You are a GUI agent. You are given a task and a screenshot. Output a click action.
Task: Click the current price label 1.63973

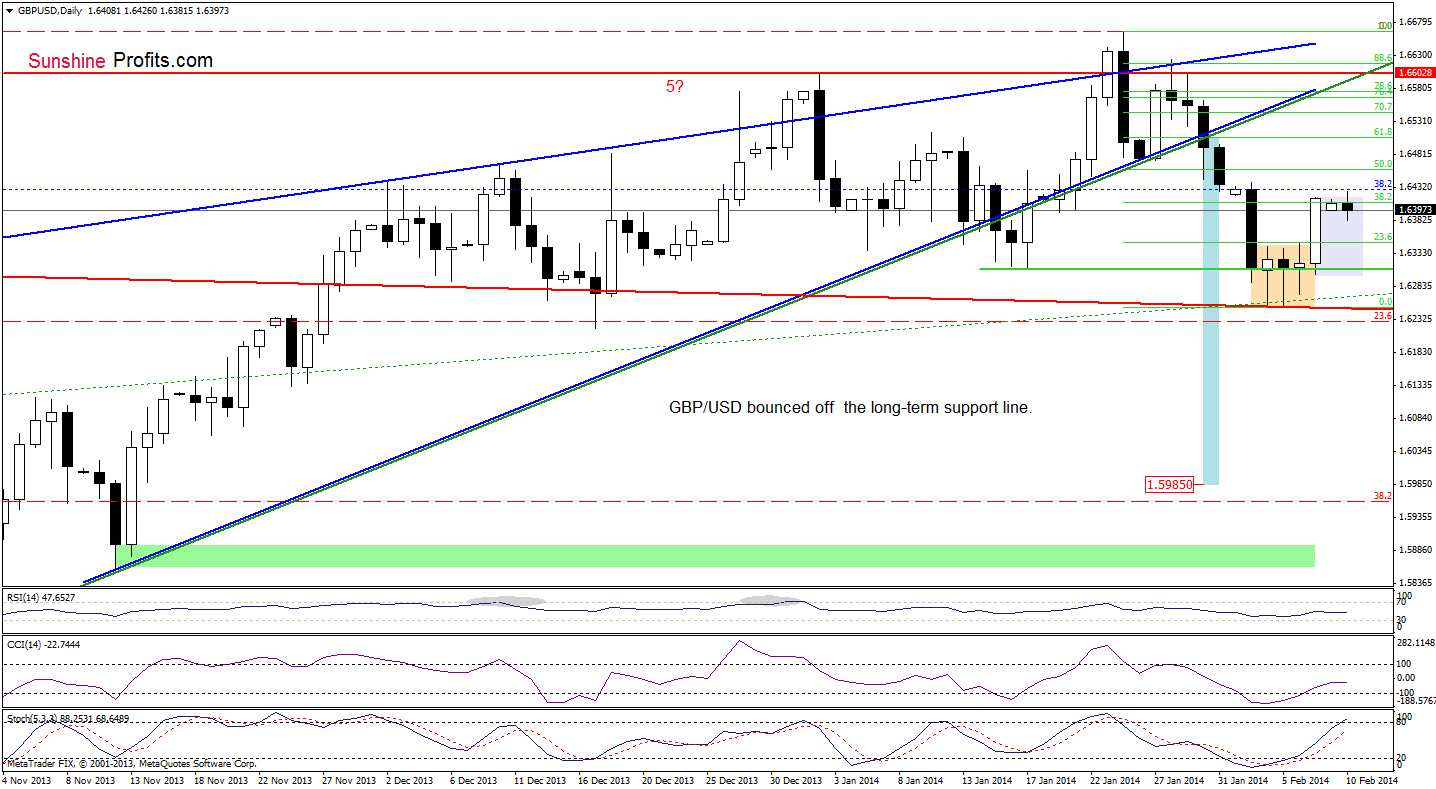(x=1415, y=209)
